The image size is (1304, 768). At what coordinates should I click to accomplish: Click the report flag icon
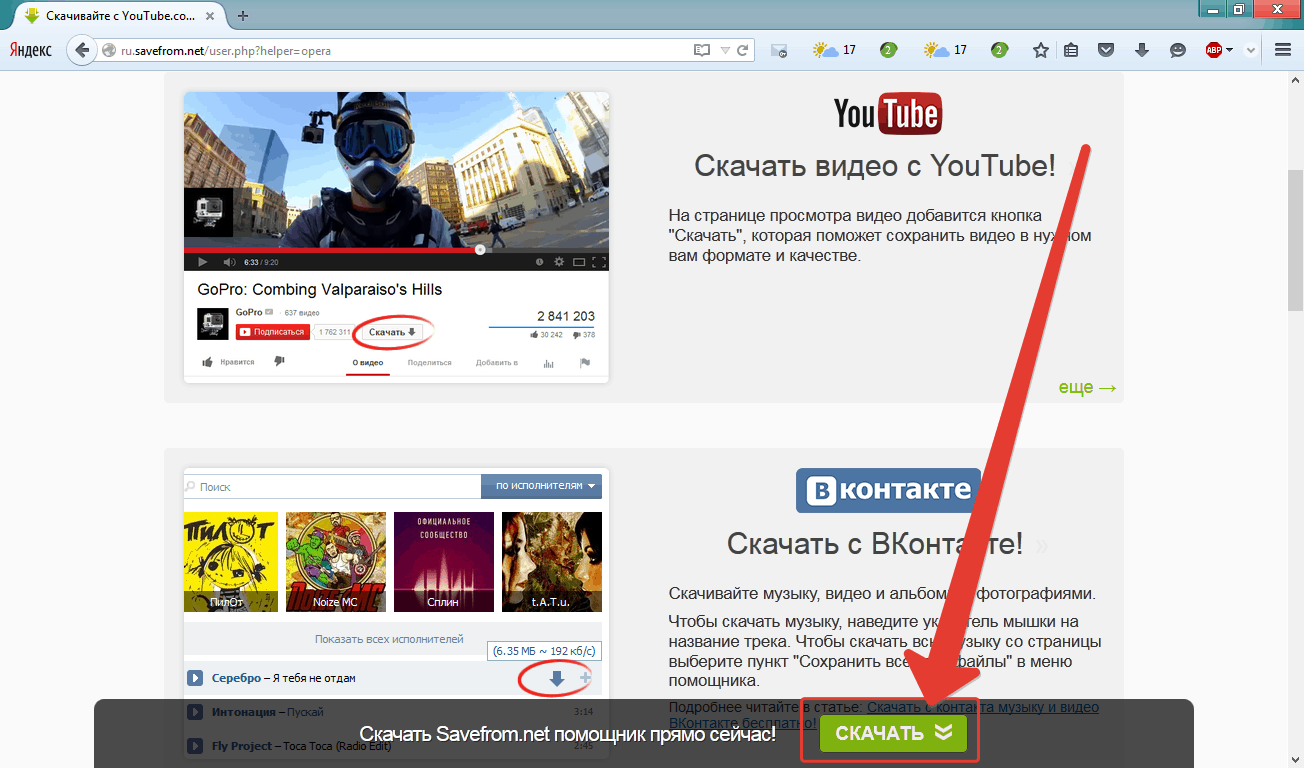(x=585, y=363)
